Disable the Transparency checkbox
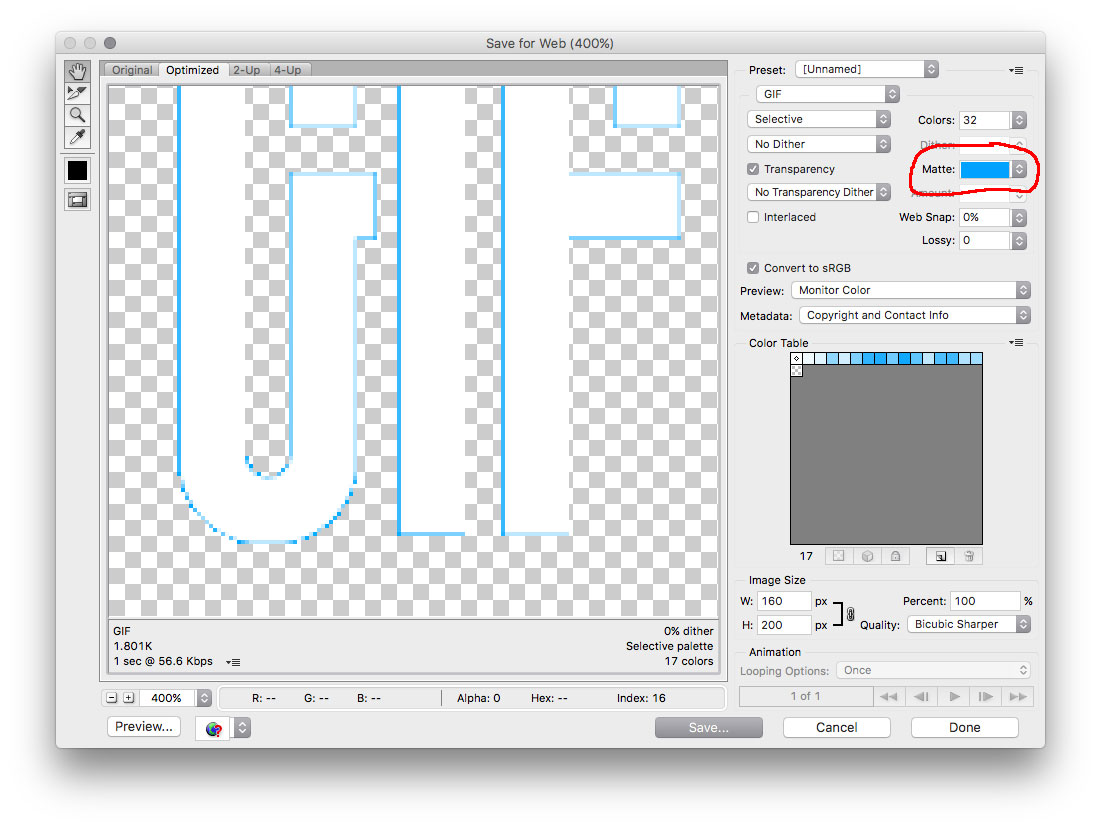1101x828 pixels. (753, 169)
